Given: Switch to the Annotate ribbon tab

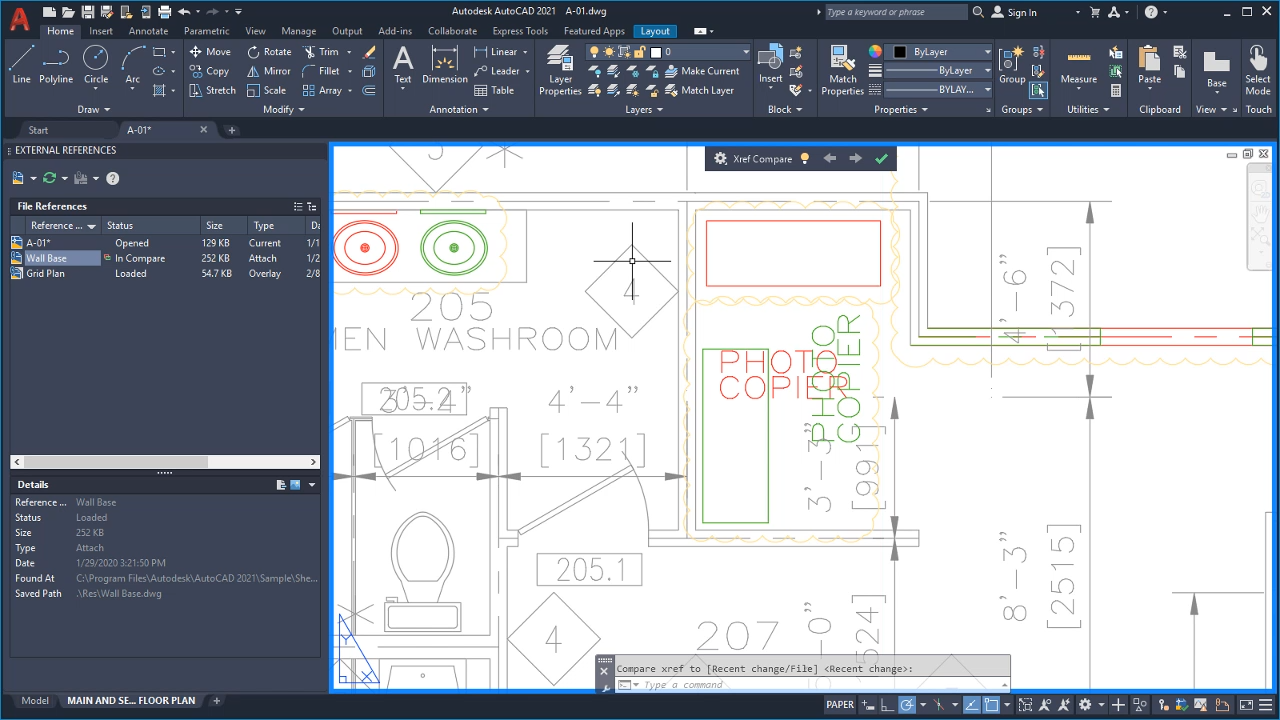Looking at the screenshot, I should coord(148,31).
